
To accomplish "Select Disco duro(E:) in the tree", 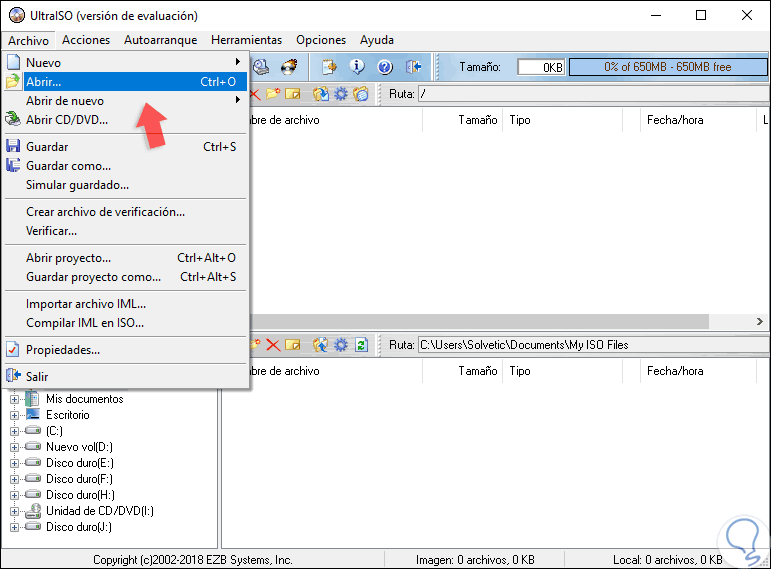I will click(80, 463).
